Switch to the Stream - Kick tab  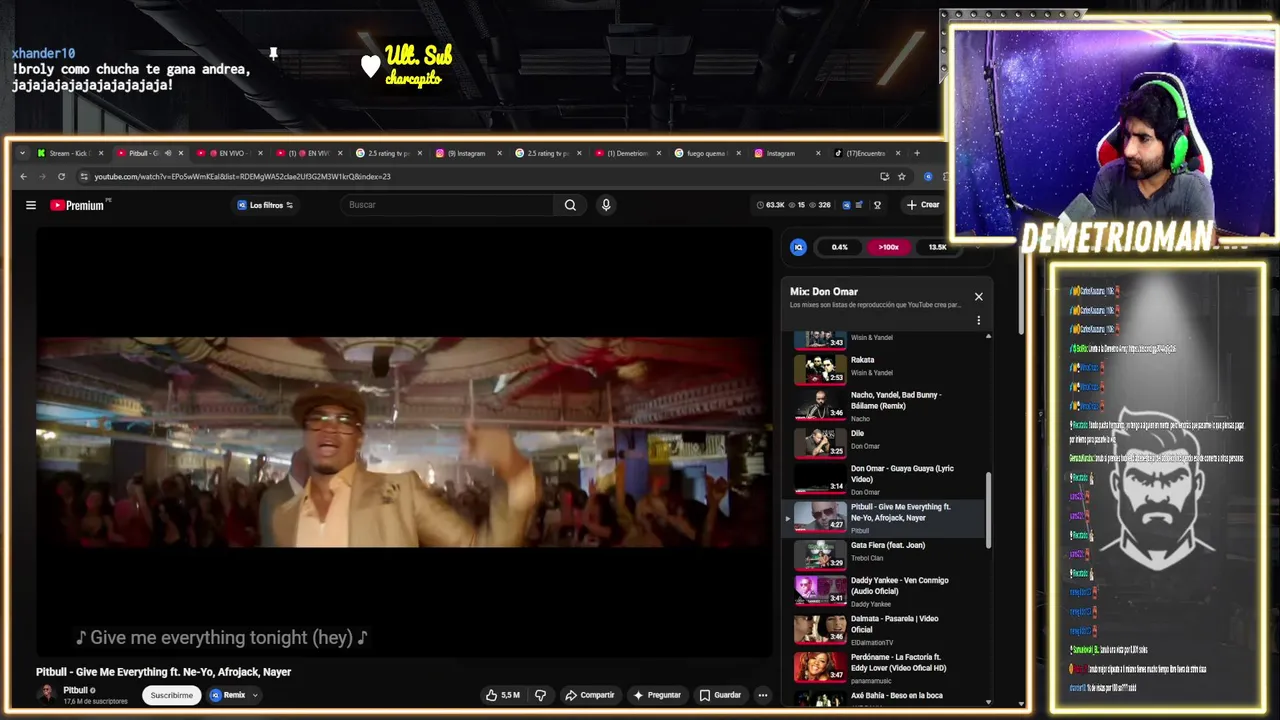click(68, 153)
